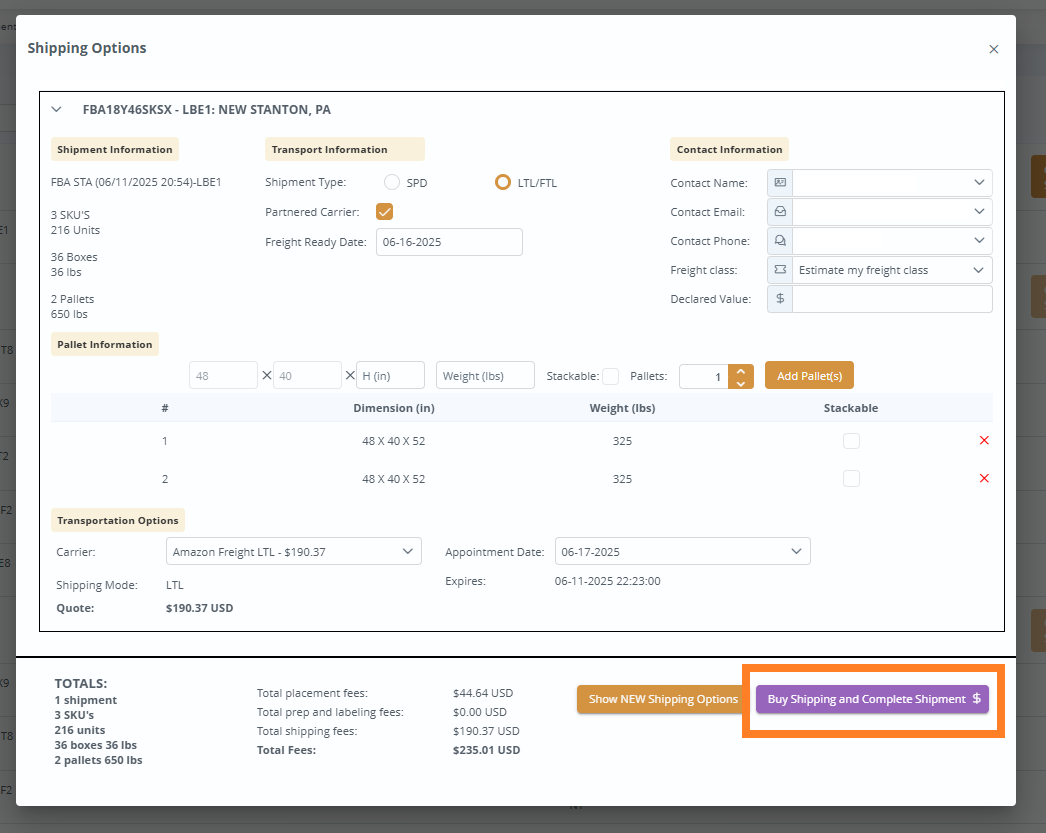Uncheck the Partnered Carrier checkbox
This screenshot has height=833, width=1046.
384,211
